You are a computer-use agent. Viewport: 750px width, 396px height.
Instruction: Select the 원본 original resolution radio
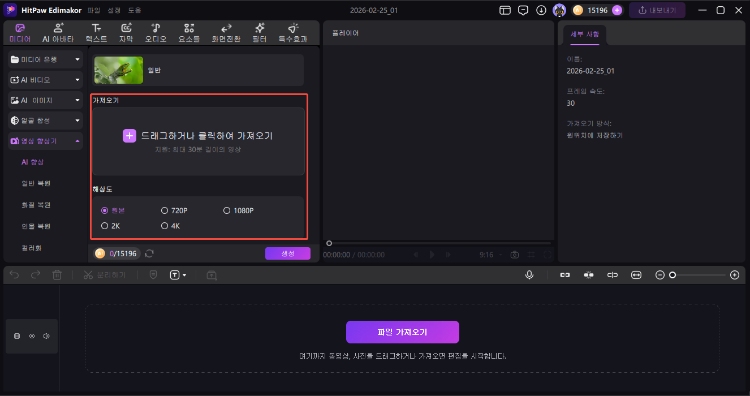[104, 210]
